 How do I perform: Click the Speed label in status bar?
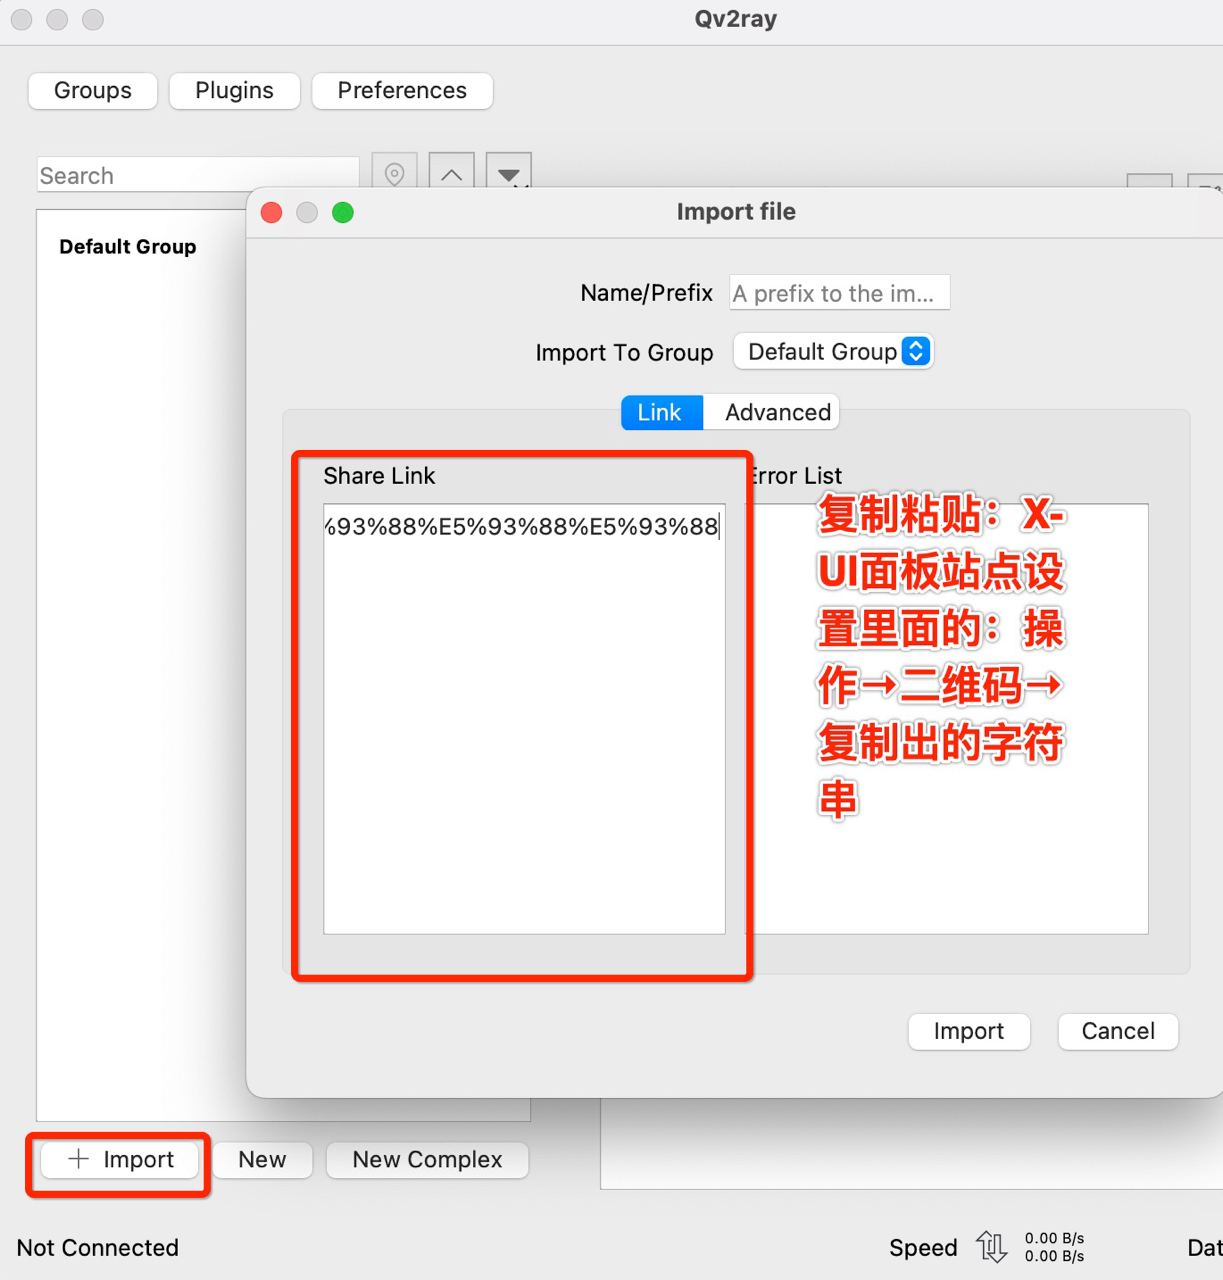(923, 1248)
